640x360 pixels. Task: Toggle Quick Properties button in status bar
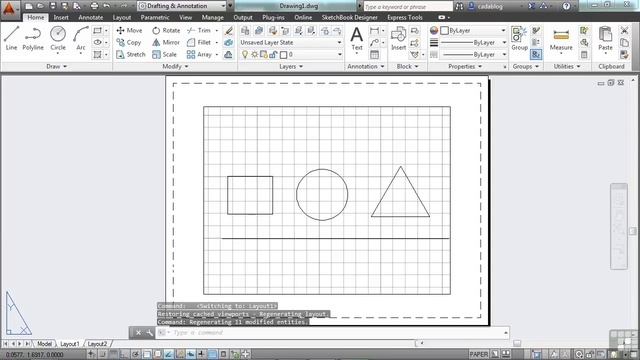(x=224, y=354)
